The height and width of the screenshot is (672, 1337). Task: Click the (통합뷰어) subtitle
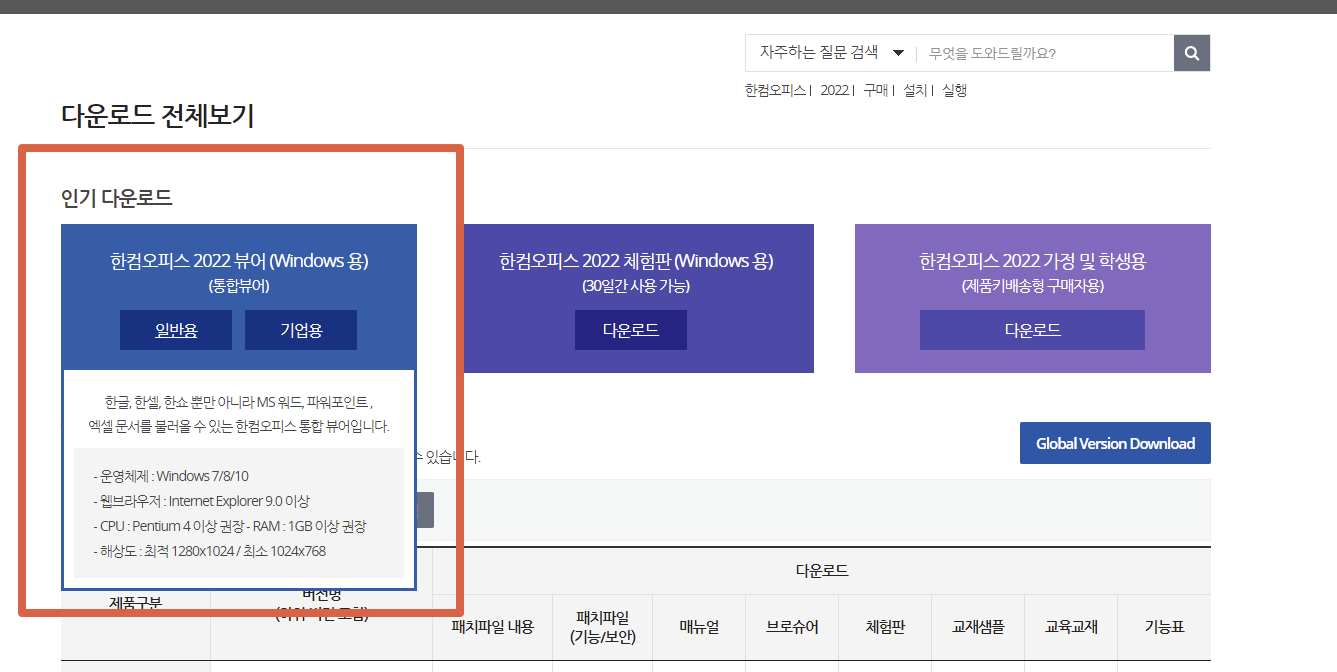pyautogui.click(x=239, y=286)
